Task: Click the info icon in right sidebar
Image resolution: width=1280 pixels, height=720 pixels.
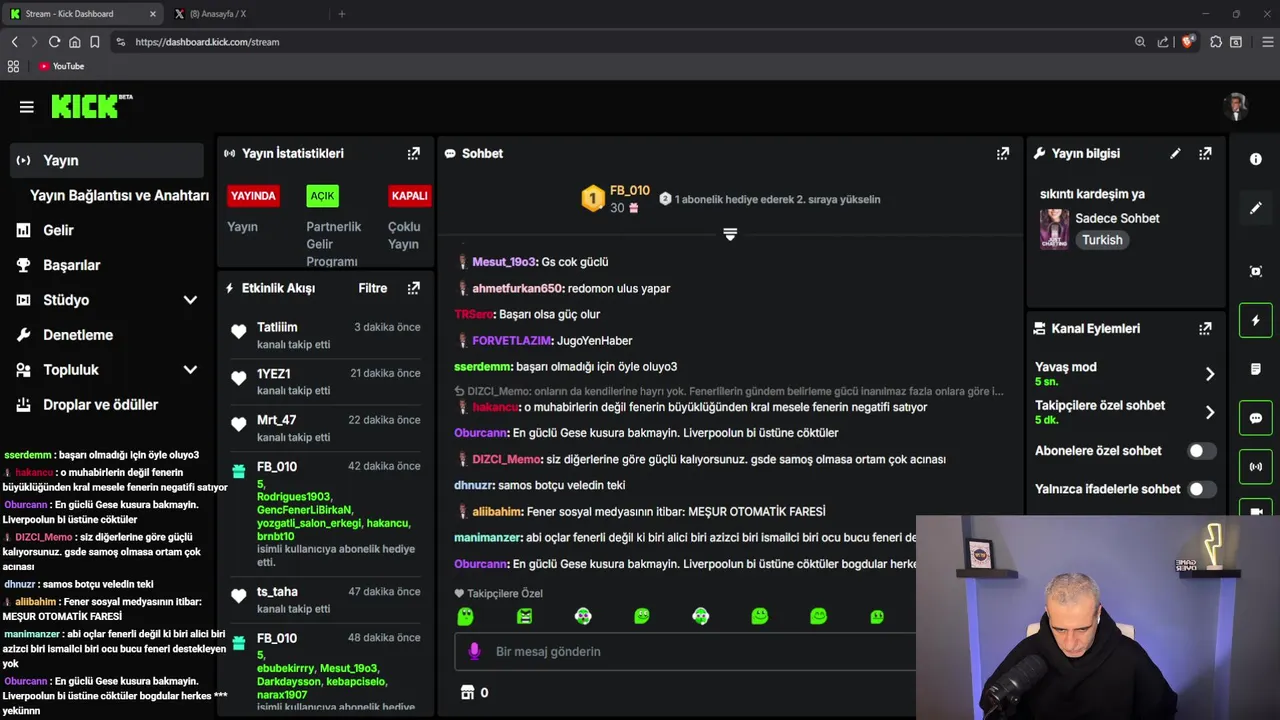Action: pos(1256,159)
